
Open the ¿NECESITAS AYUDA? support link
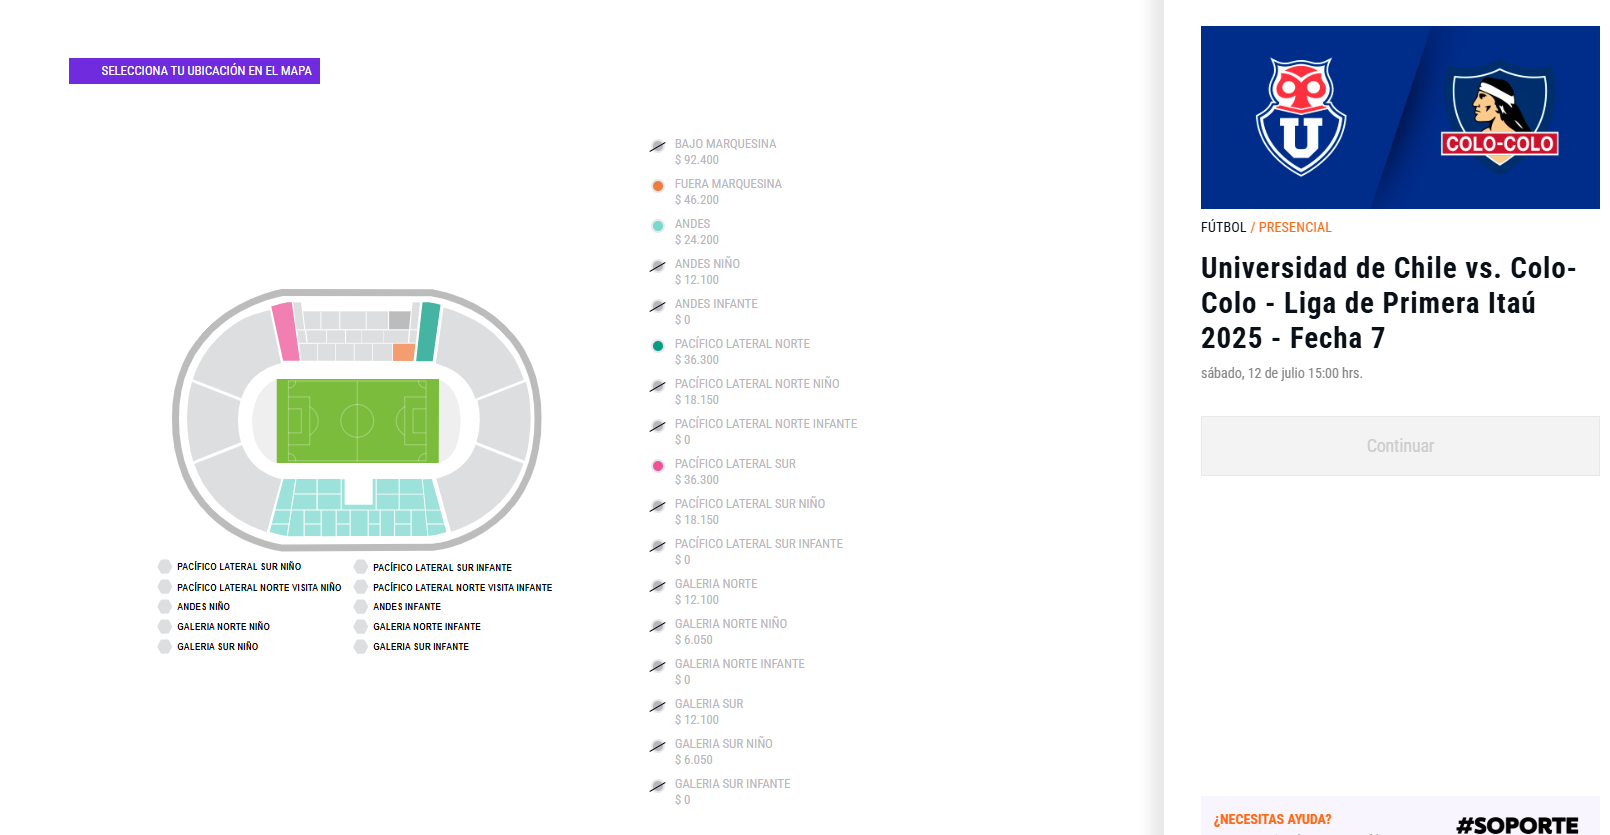1272,819
